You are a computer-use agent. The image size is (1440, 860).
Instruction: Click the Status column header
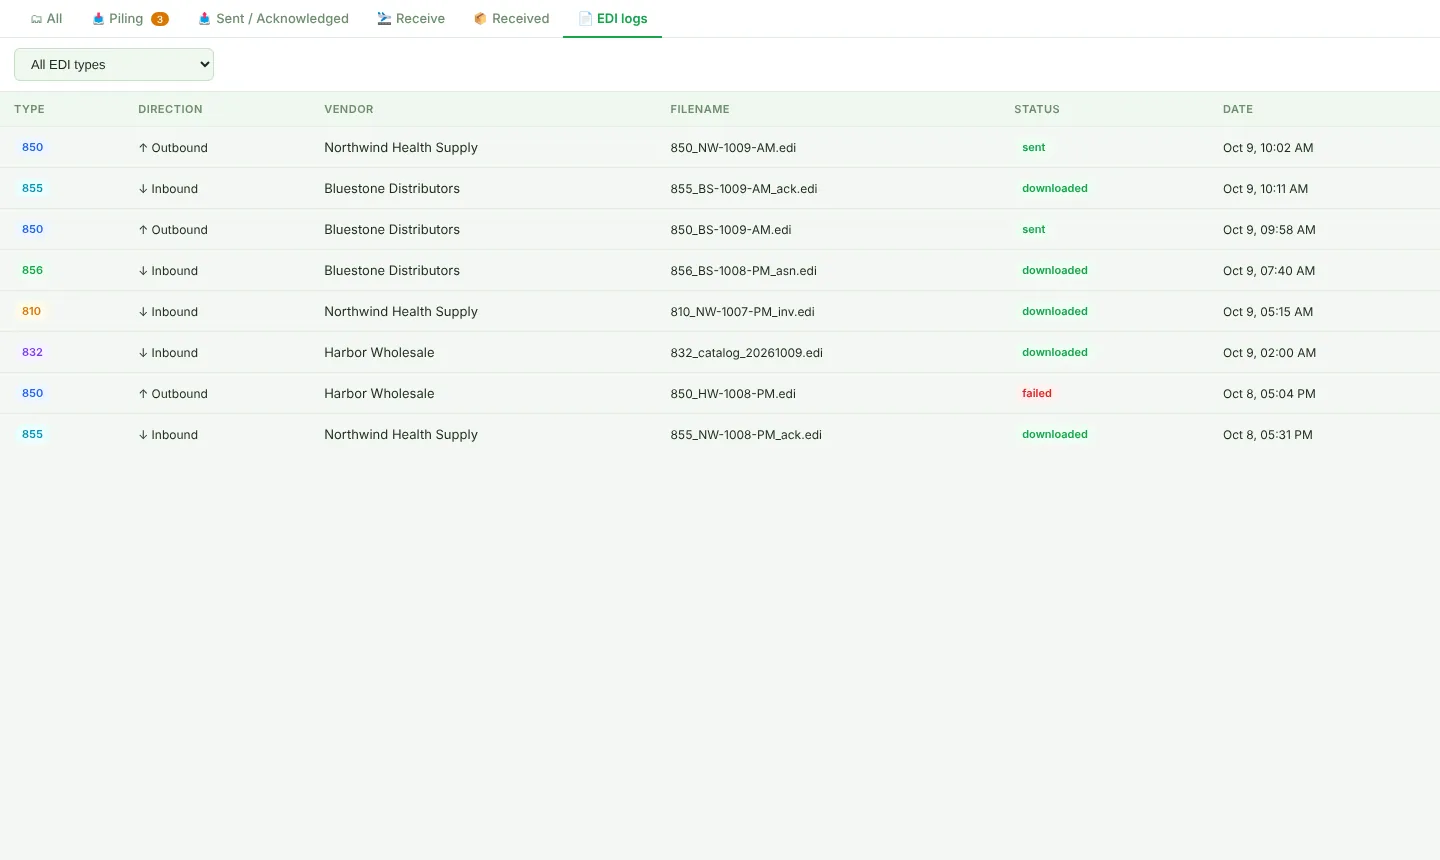point(1036,109)
